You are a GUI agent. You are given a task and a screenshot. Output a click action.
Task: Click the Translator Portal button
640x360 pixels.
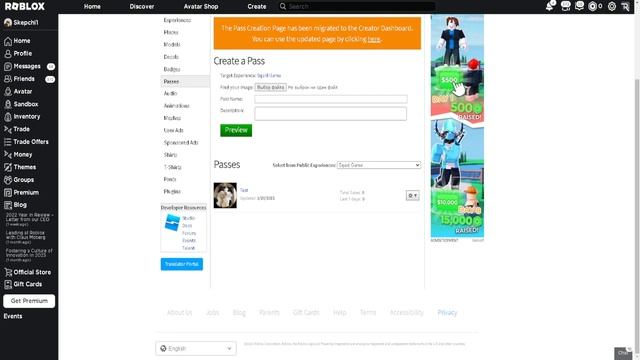[x=182, y=264]
